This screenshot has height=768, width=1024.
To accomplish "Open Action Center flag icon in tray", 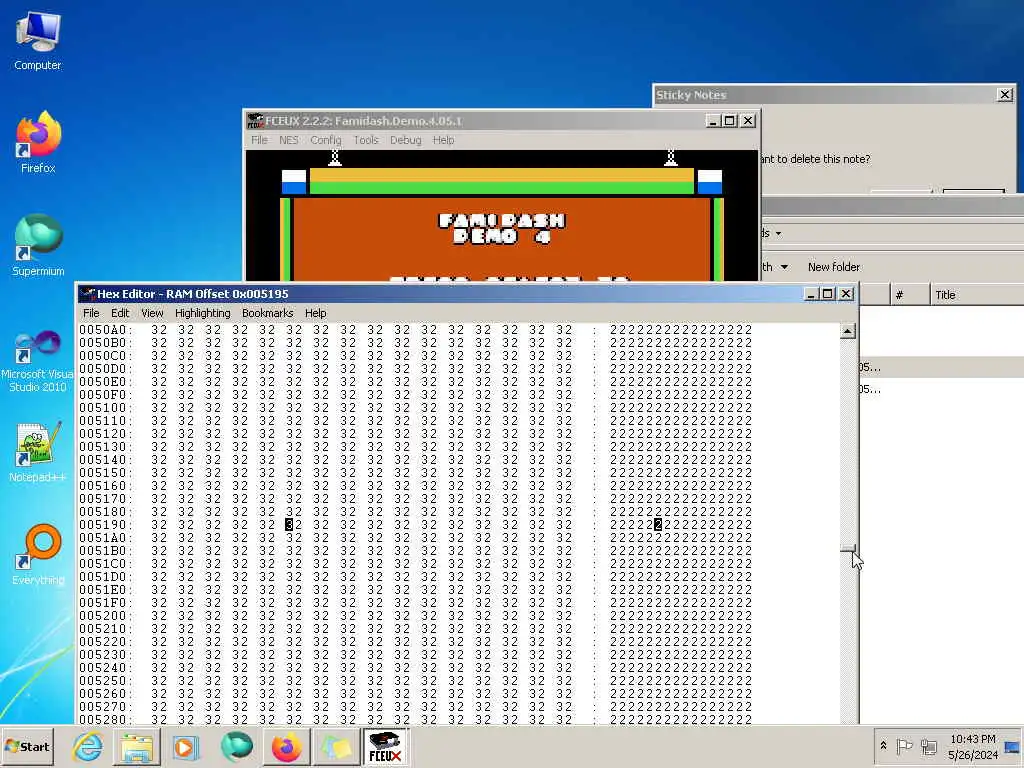I will (x=904, y=746).
